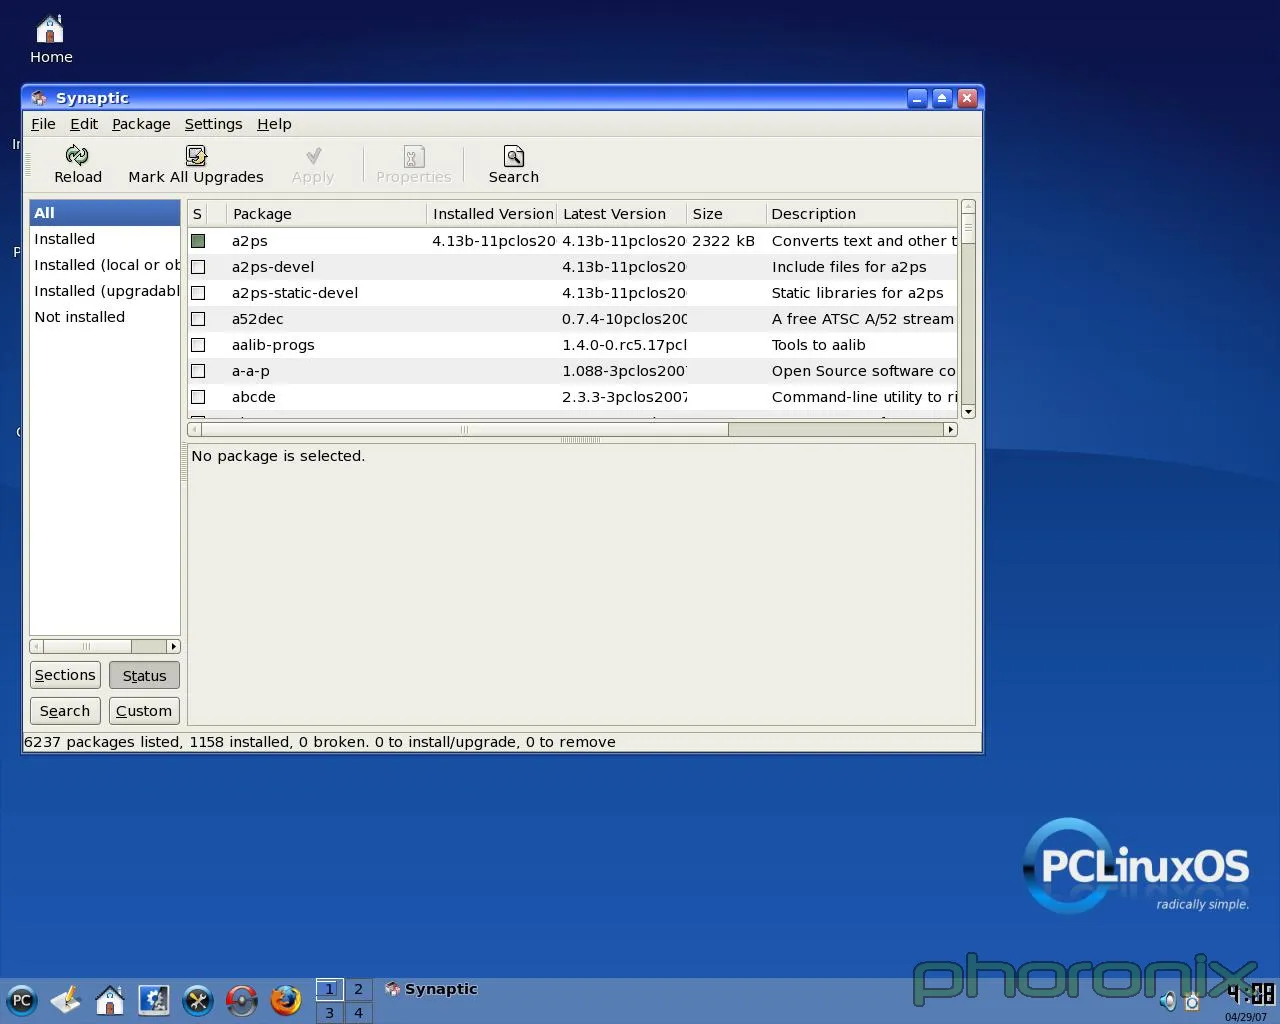Click the show desktop pencil icon in taskbar
The width and height of the screenshot is (1280, 1024).
click(65, 1000)
